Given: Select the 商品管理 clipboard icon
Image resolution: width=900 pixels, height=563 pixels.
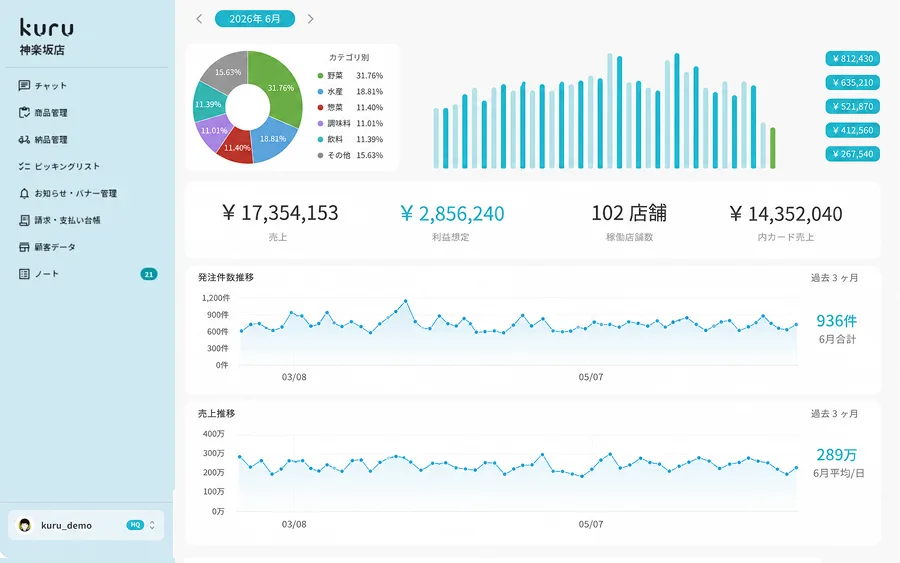Looking at the screenshot, I should (24, 112).
